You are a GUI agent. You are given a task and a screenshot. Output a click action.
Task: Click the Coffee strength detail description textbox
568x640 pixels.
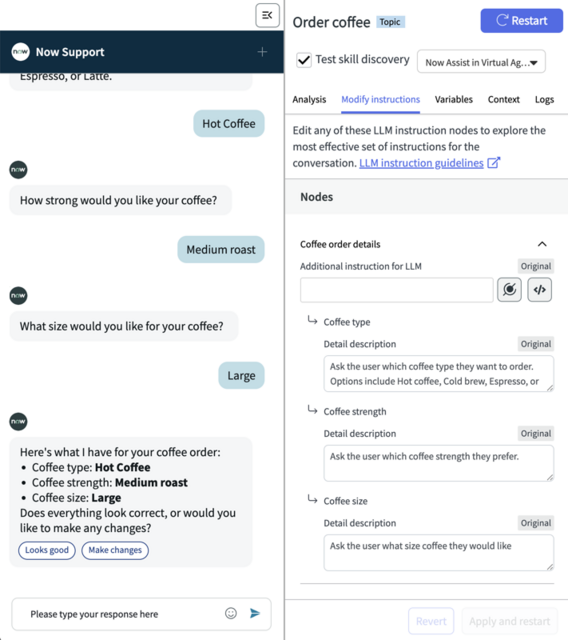click(439, 463)
